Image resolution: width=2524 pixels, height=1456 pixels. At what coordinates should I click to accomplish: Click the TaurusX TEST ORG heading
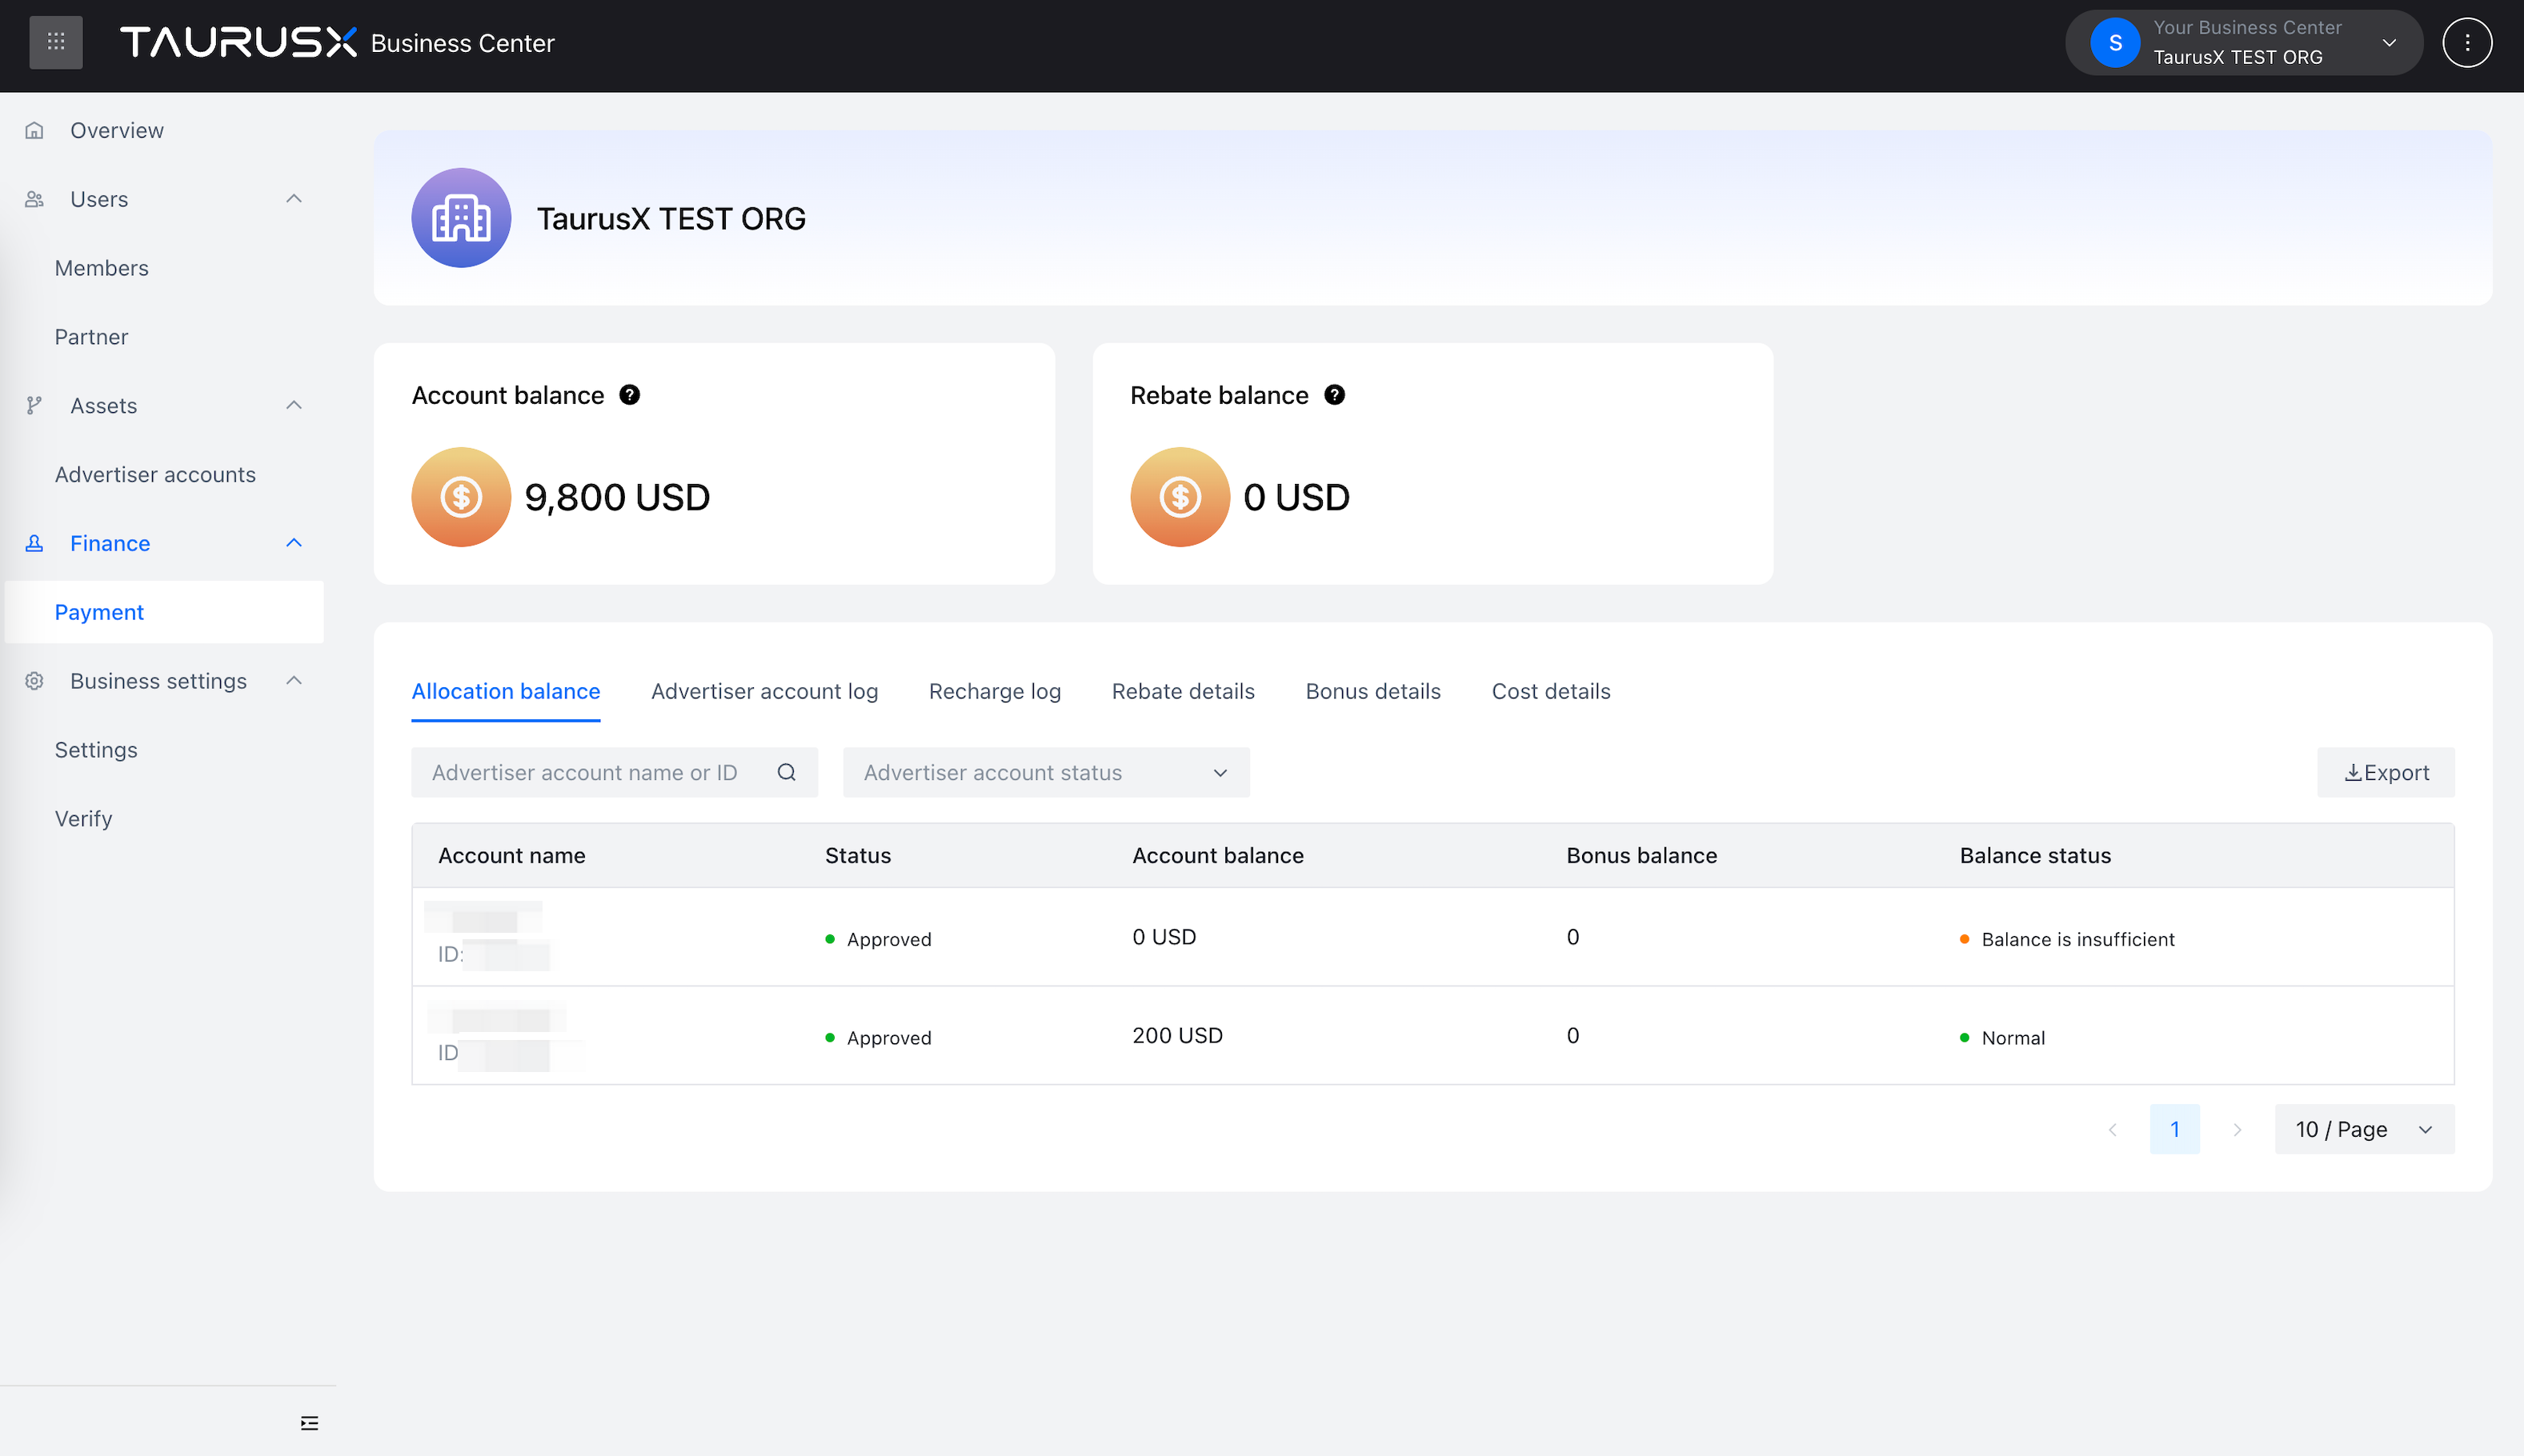click(671, 218)
